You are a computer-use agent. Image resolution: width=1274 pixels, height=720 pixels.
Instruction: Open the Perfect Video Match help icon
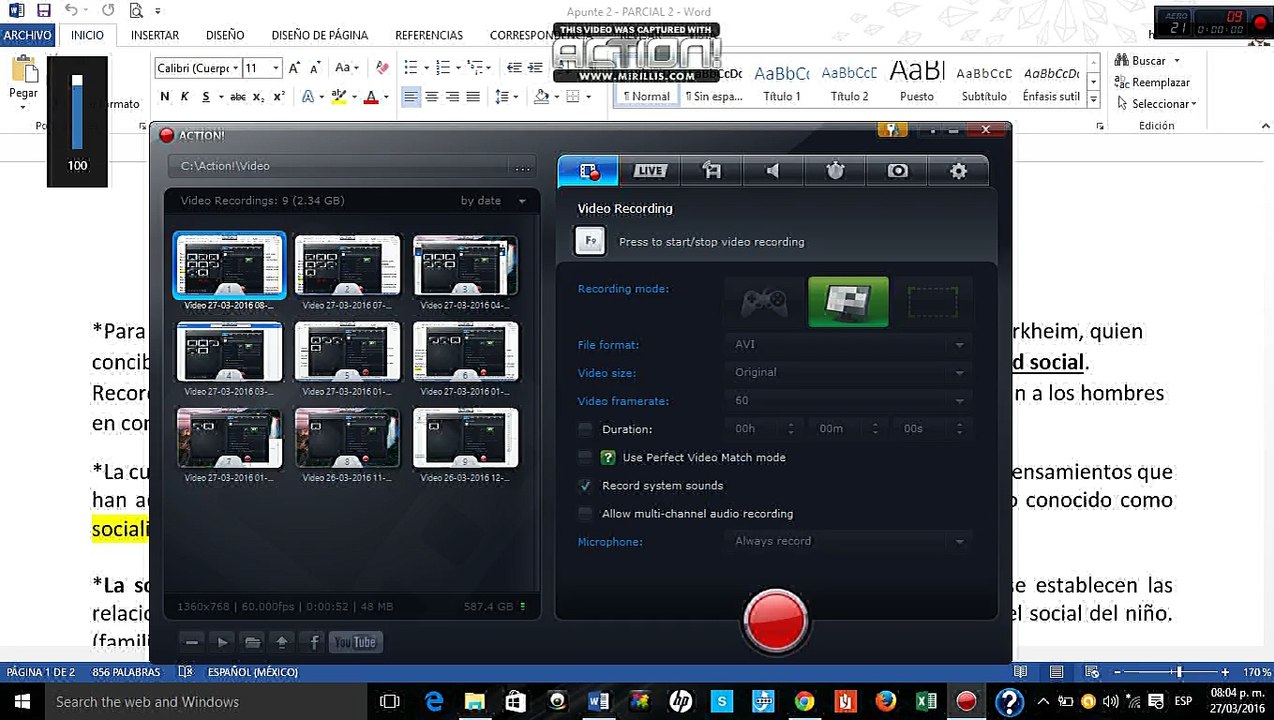click(607, 457)
